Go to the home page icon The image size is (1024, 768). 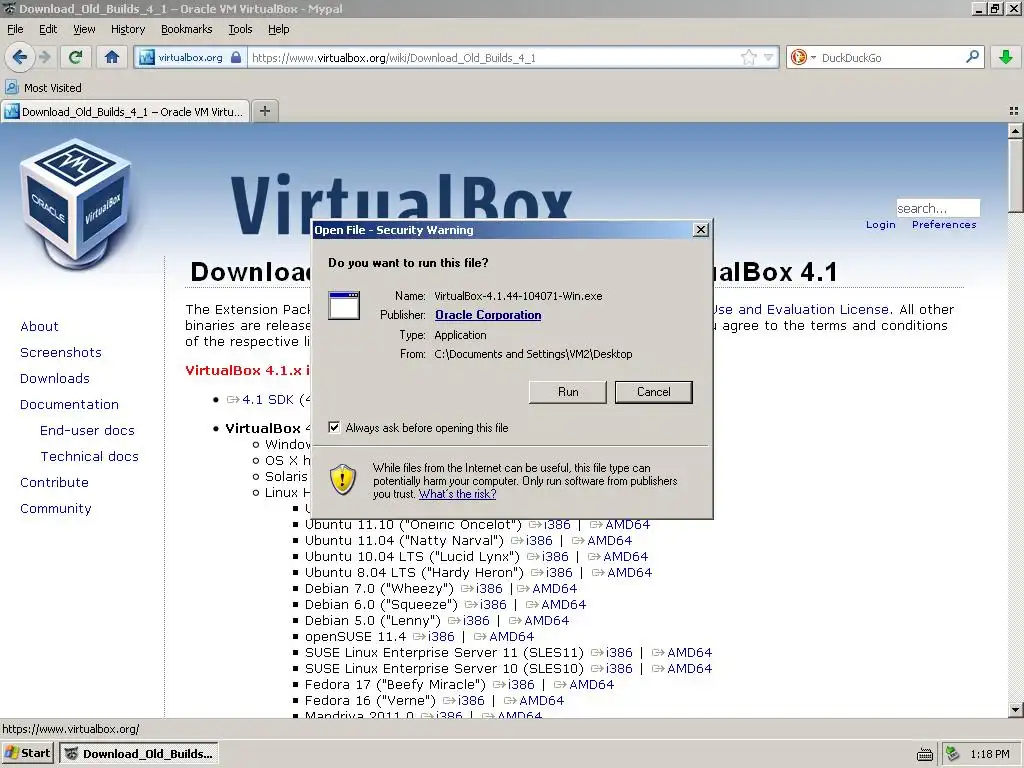point(112,57)
